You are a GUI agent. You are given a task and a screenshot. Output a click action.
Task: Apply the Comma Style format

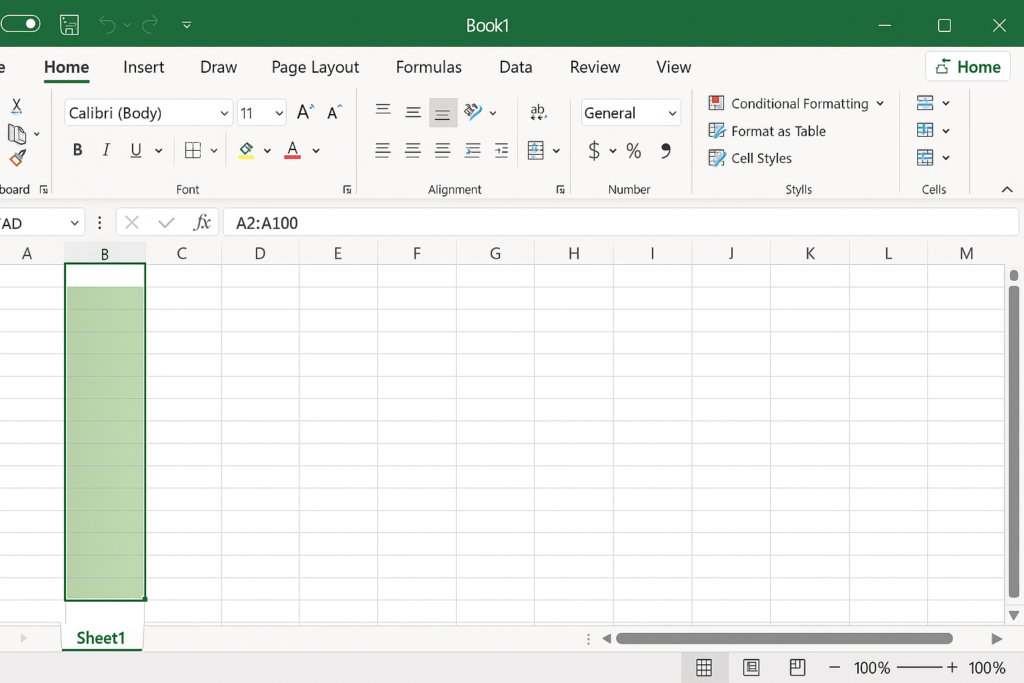tap(665, 151)
